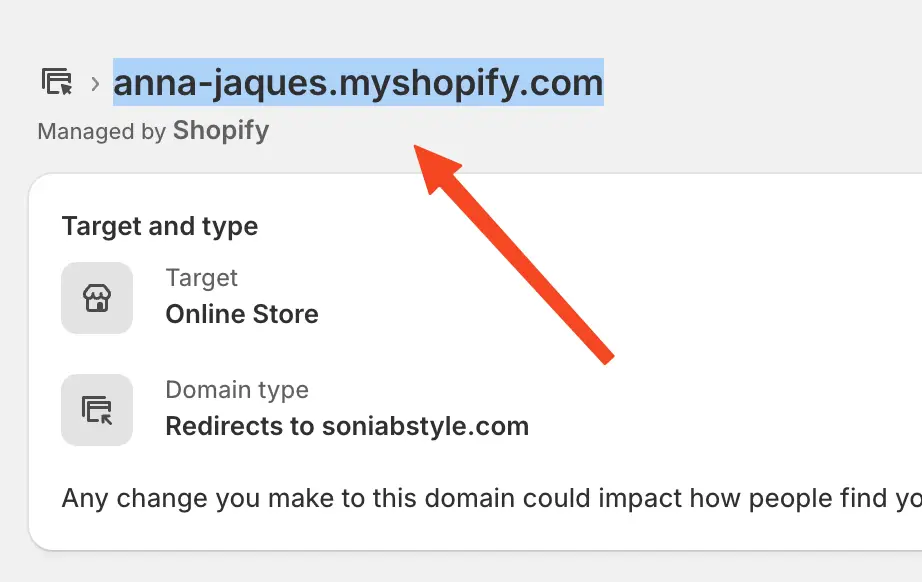Click the storefront icon beside Target
Screen dimensions: 922x582
tap(97, 297)
